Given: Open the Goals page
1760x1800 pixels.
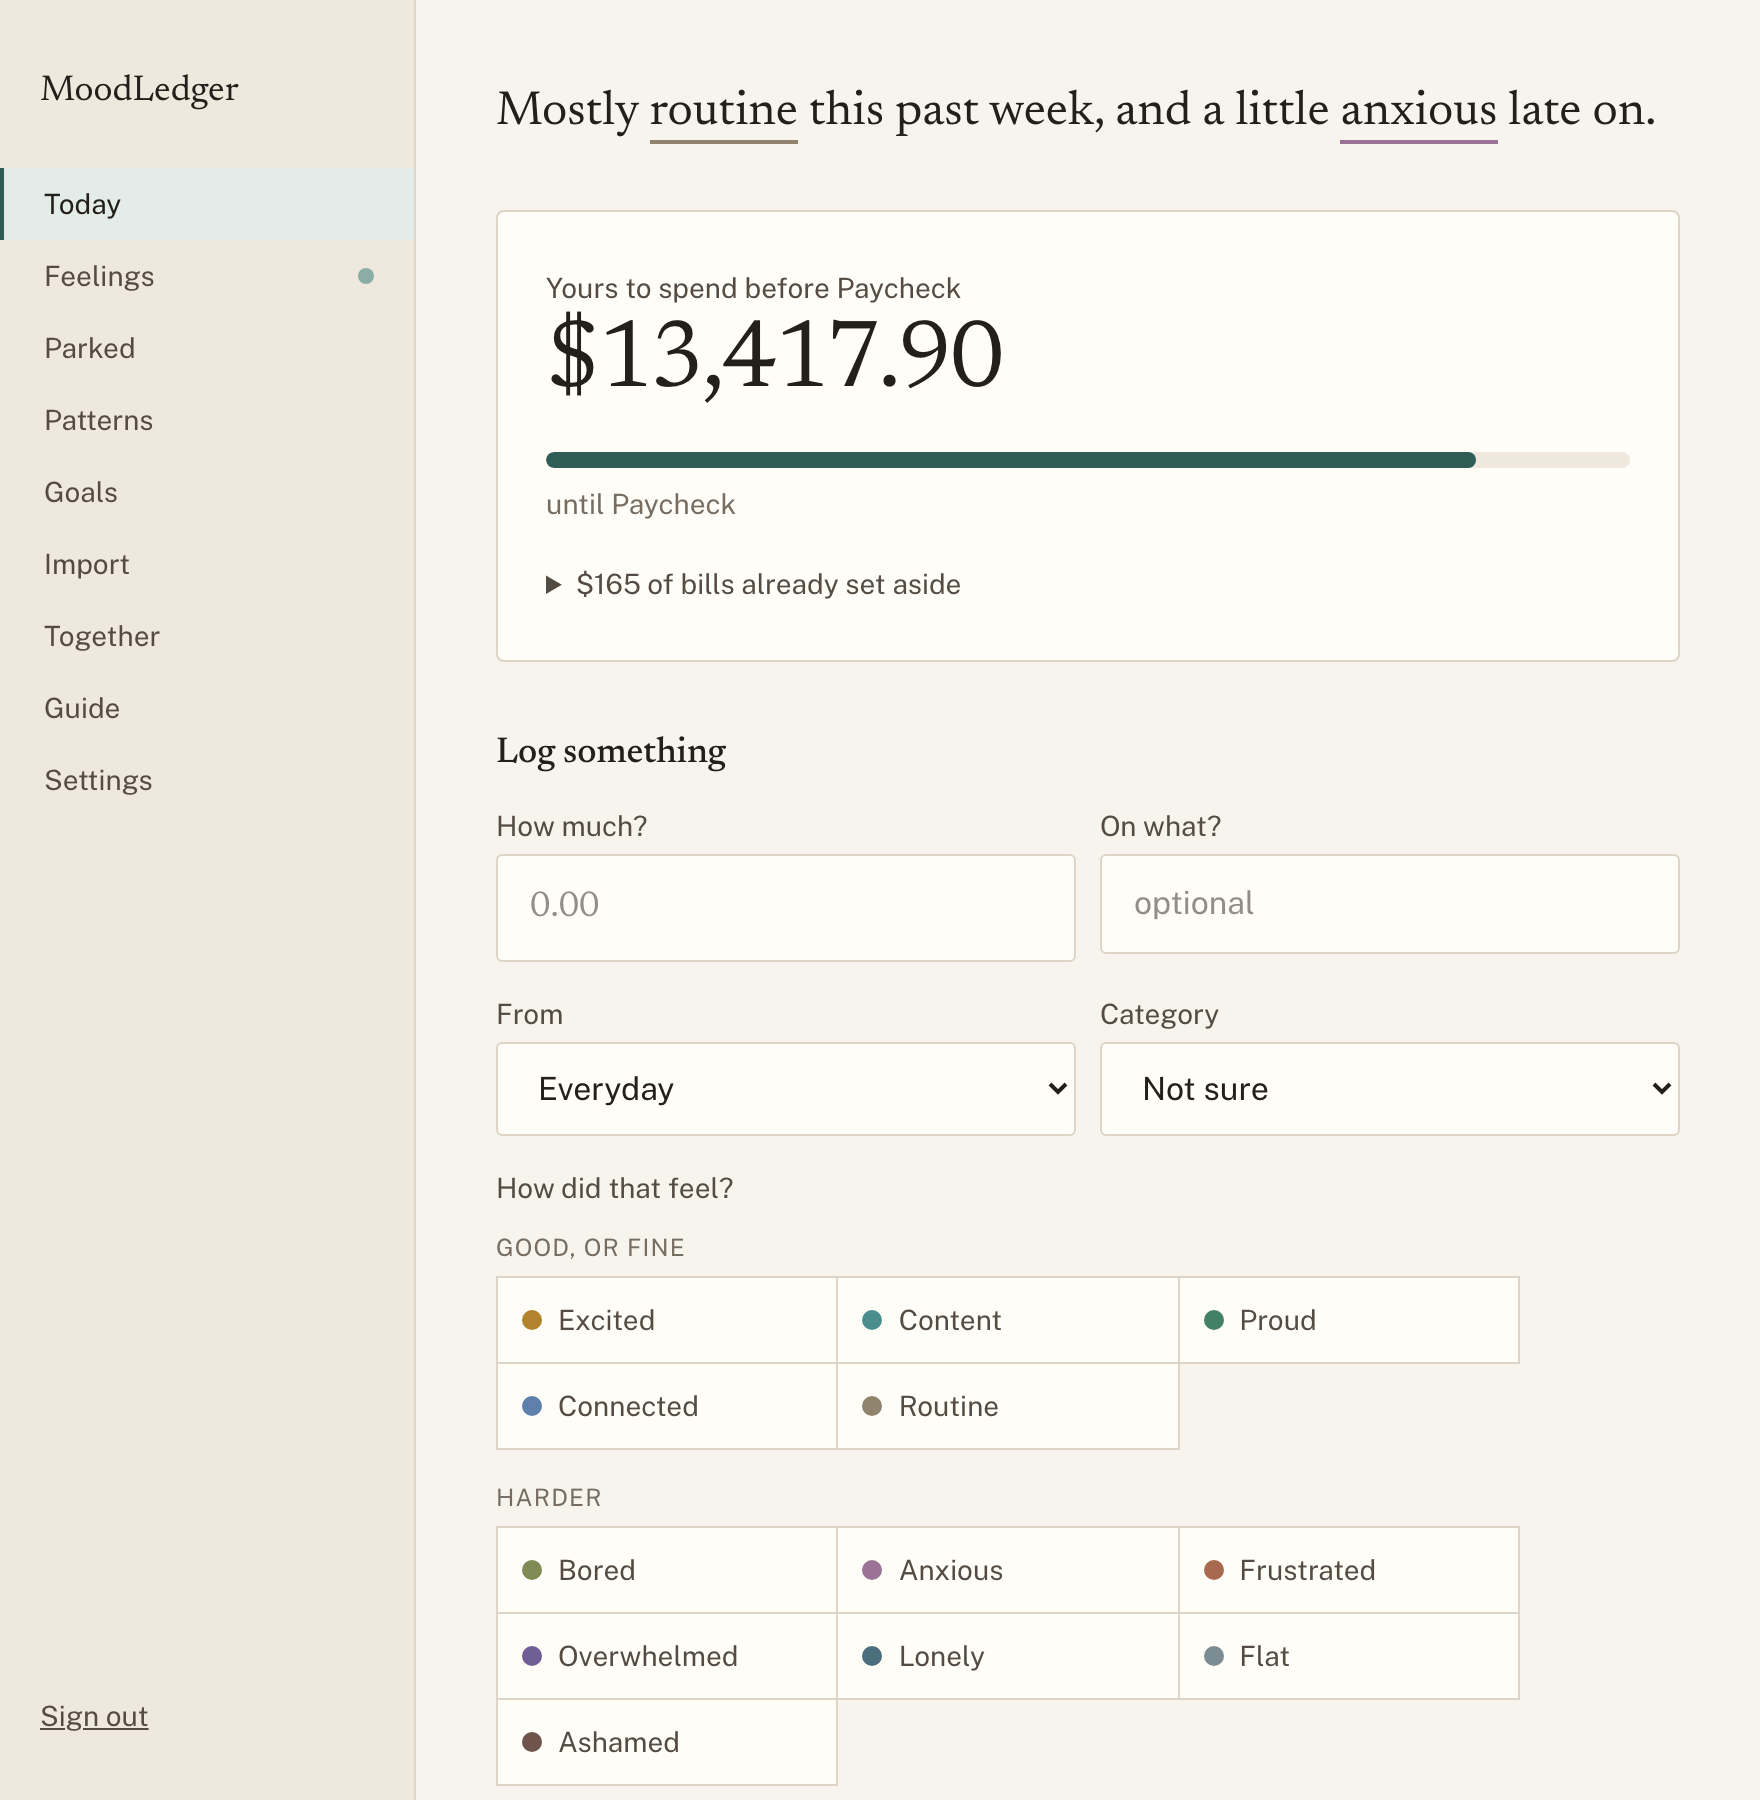Looking at the screenshot, I should click(207, 492).
